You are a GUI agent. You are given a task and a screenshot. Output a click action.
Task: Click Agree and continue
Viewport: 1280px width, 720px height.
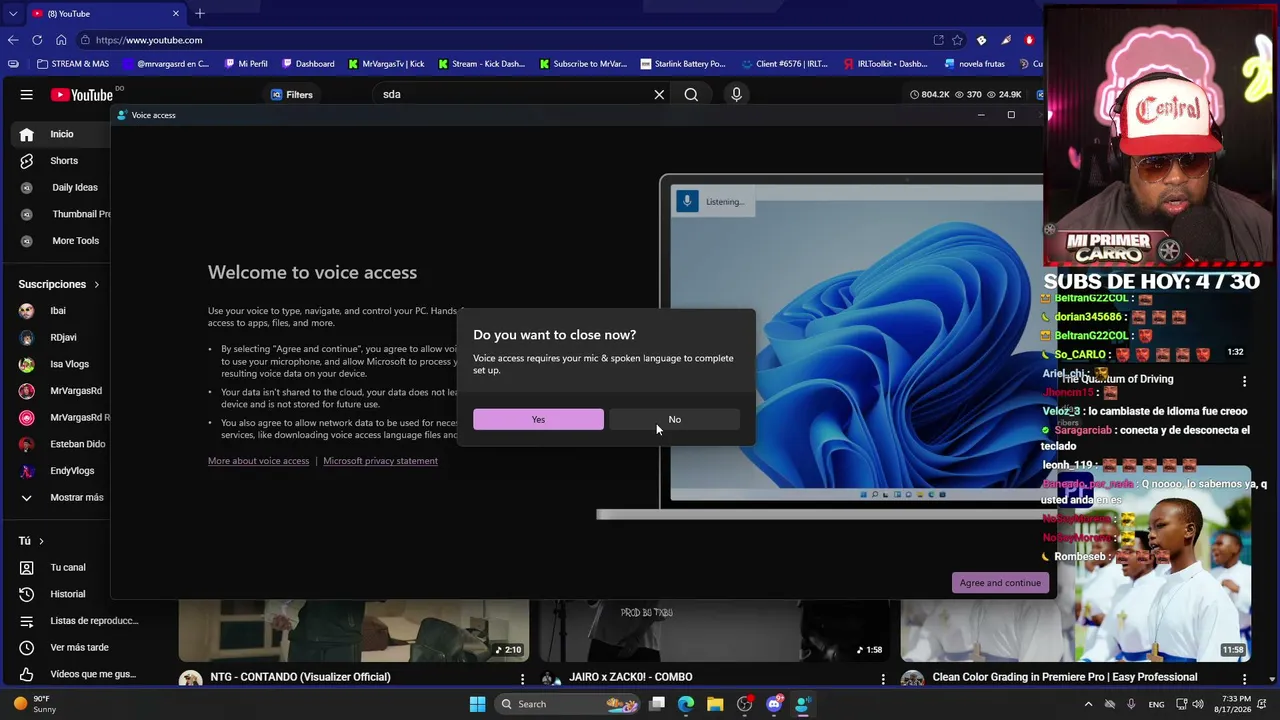point(1000,583)
